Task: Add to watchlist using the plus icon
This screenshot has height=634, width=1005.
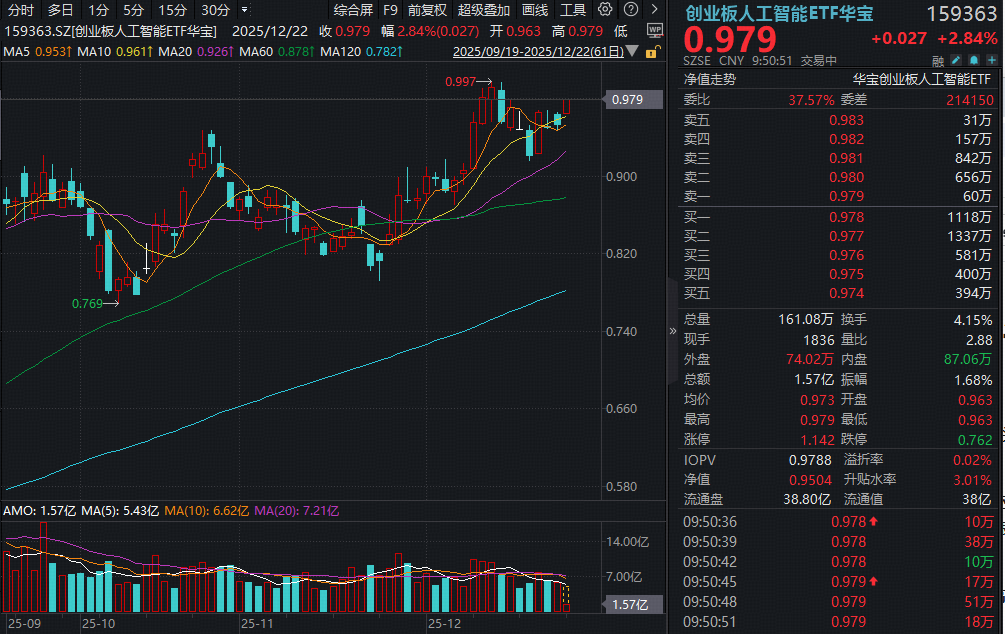Action: click(991, 61)
